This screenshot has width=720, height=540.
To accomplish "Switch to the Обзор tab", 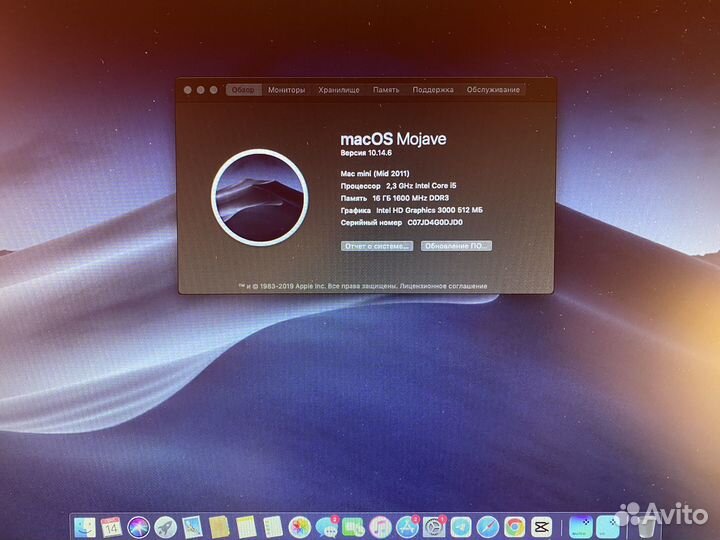I will pos(243,90).
